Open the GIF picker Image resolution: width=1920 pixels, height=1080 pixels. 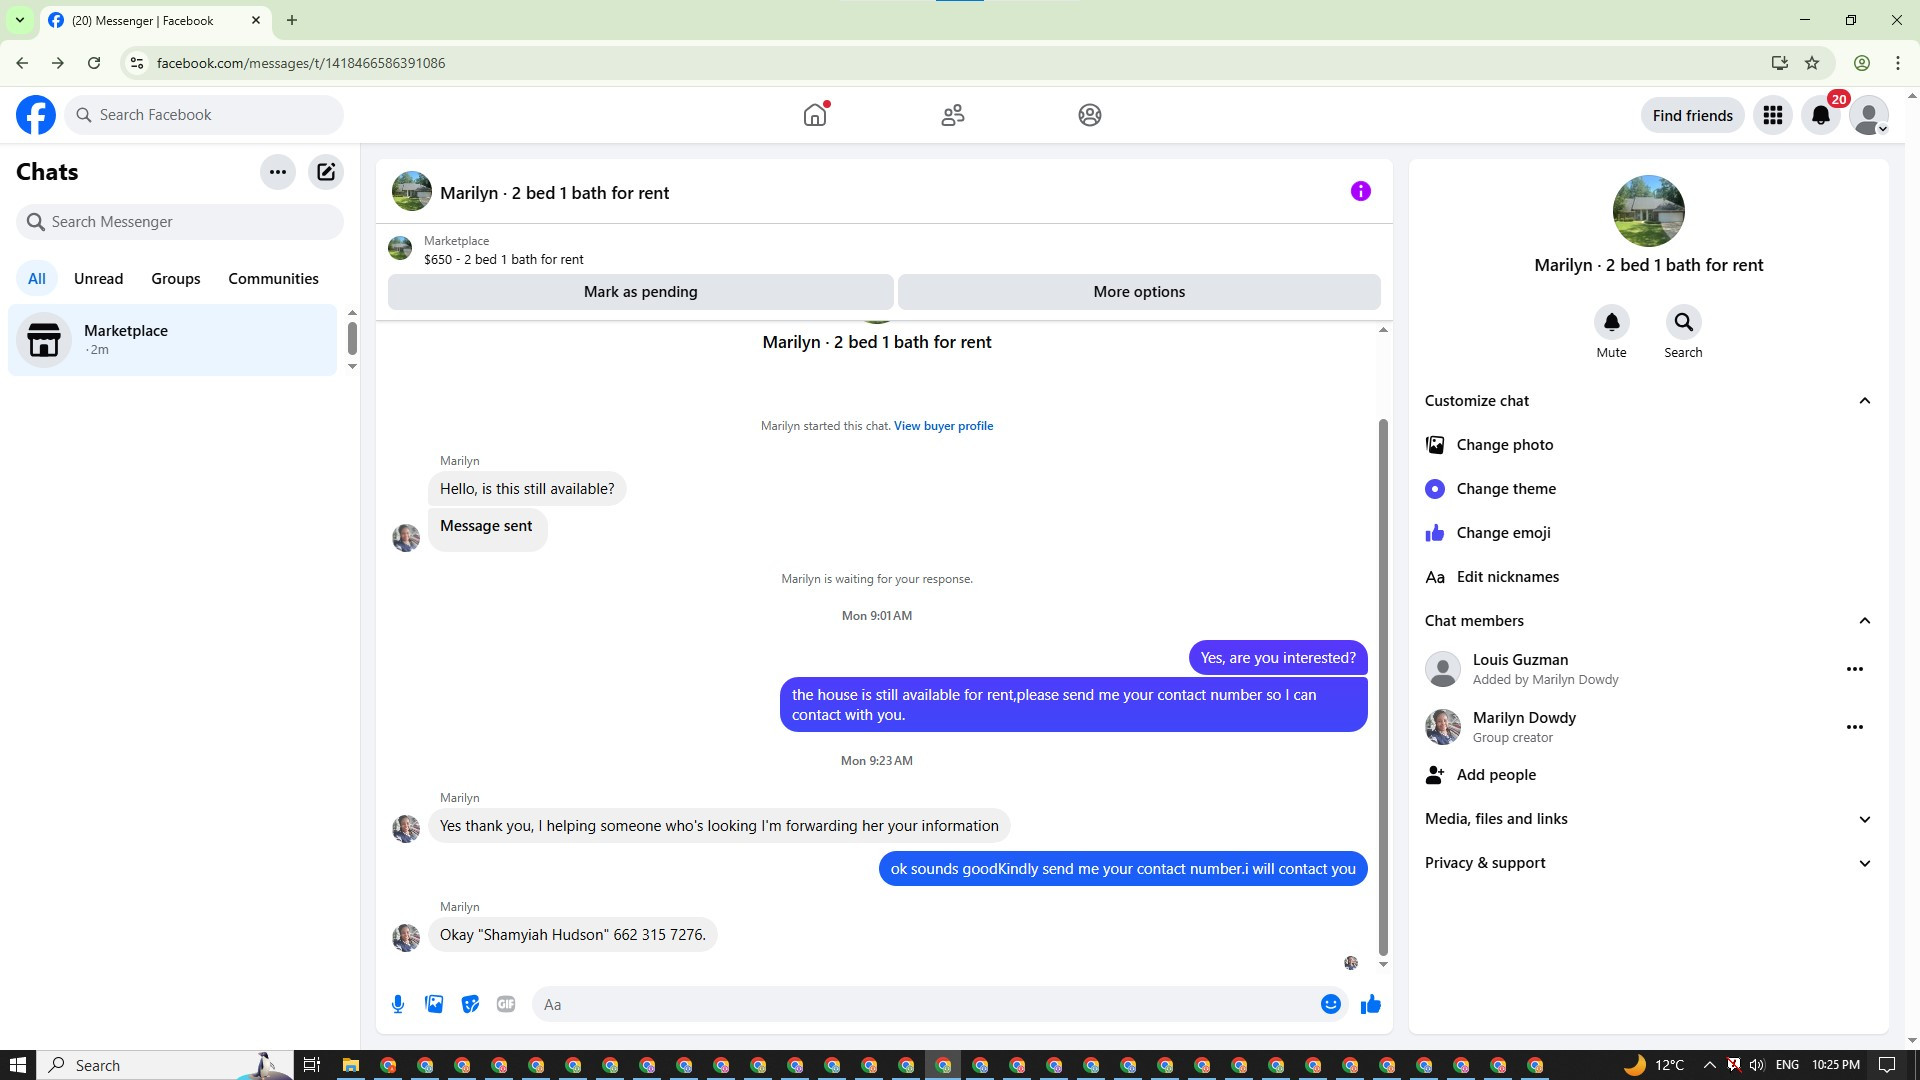[x=506, y=1004]
